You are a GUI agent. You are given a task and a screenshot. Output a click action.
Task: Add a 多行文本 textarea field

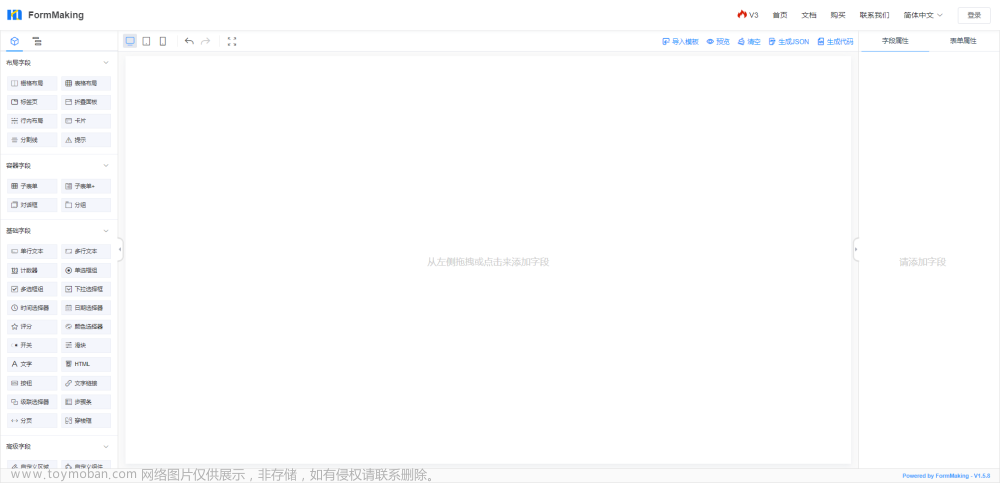click(x=86, y=251)
